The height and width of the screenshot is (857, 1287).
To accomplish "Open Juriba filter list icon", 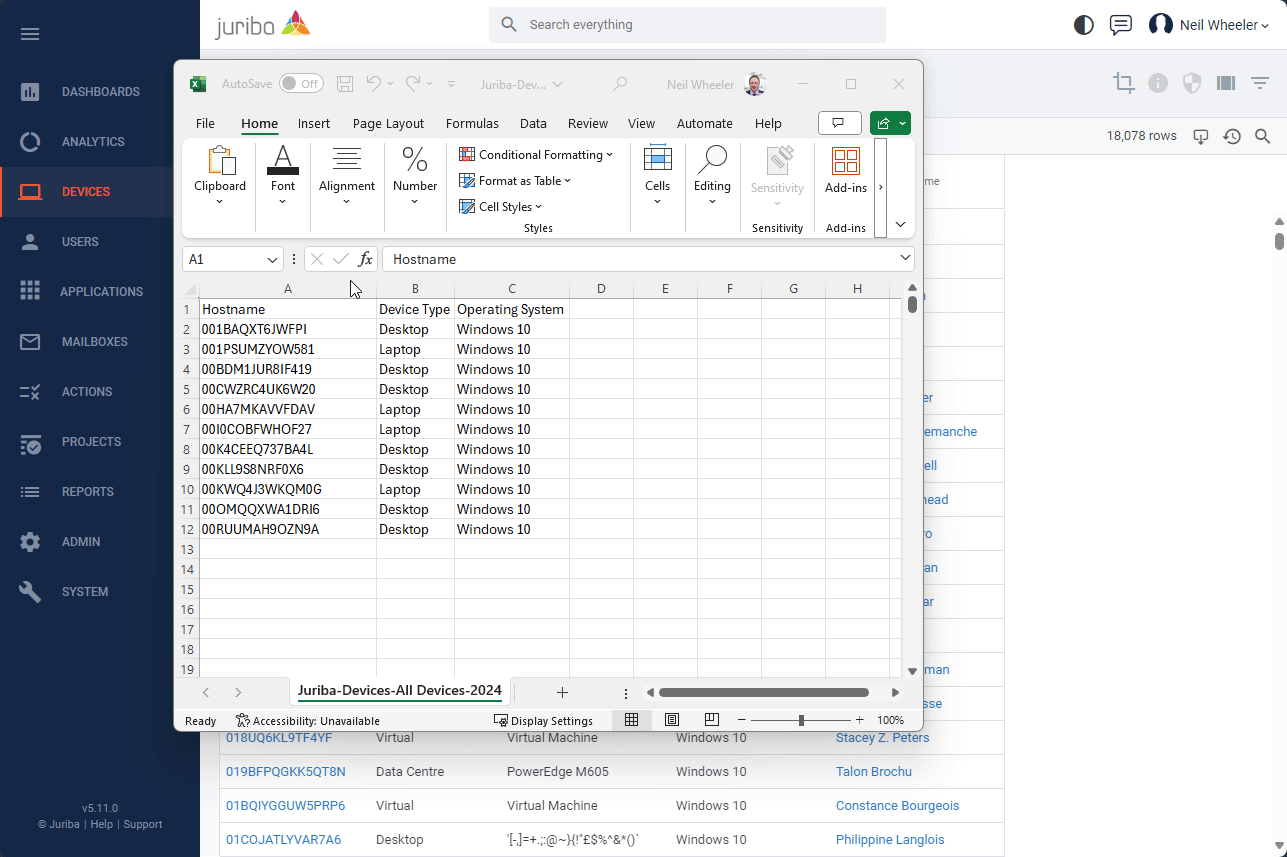I will [x=1260, y=84].
